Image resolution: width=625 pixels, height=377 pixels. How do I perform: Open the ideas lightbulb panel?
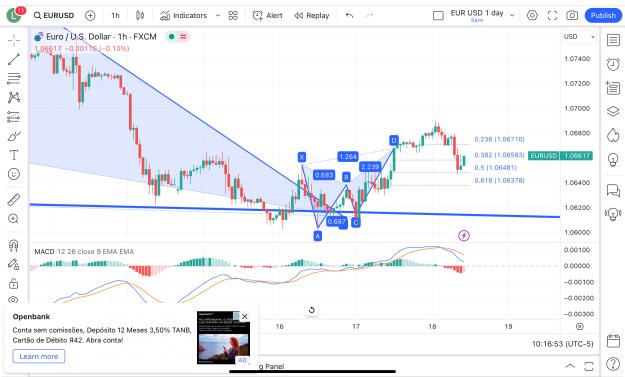point(613,160)
